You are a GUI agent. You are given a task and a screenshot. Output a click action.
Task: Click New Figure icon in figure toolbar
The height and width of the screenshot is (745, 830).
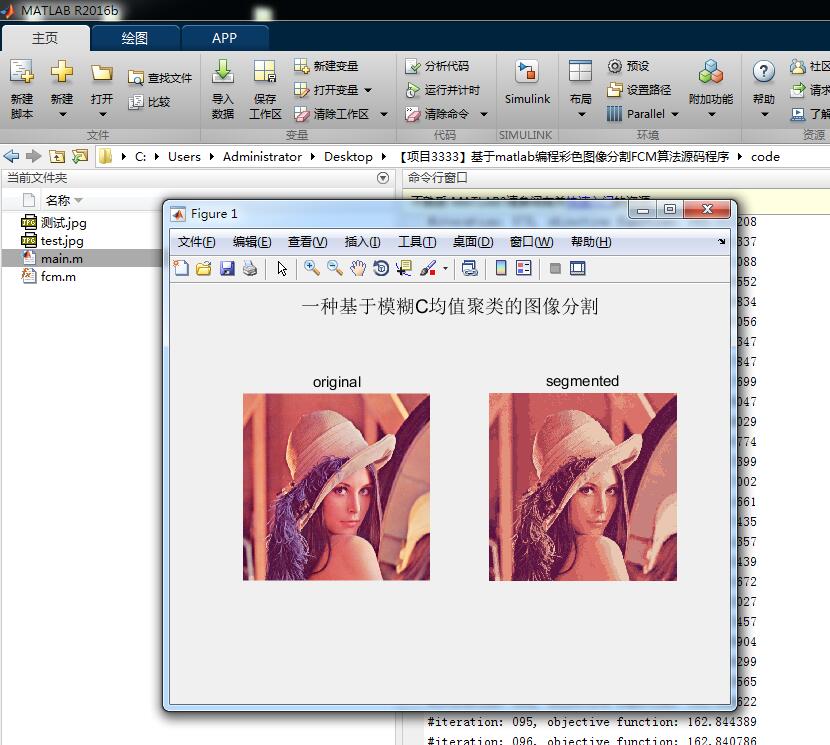(181, 268)
